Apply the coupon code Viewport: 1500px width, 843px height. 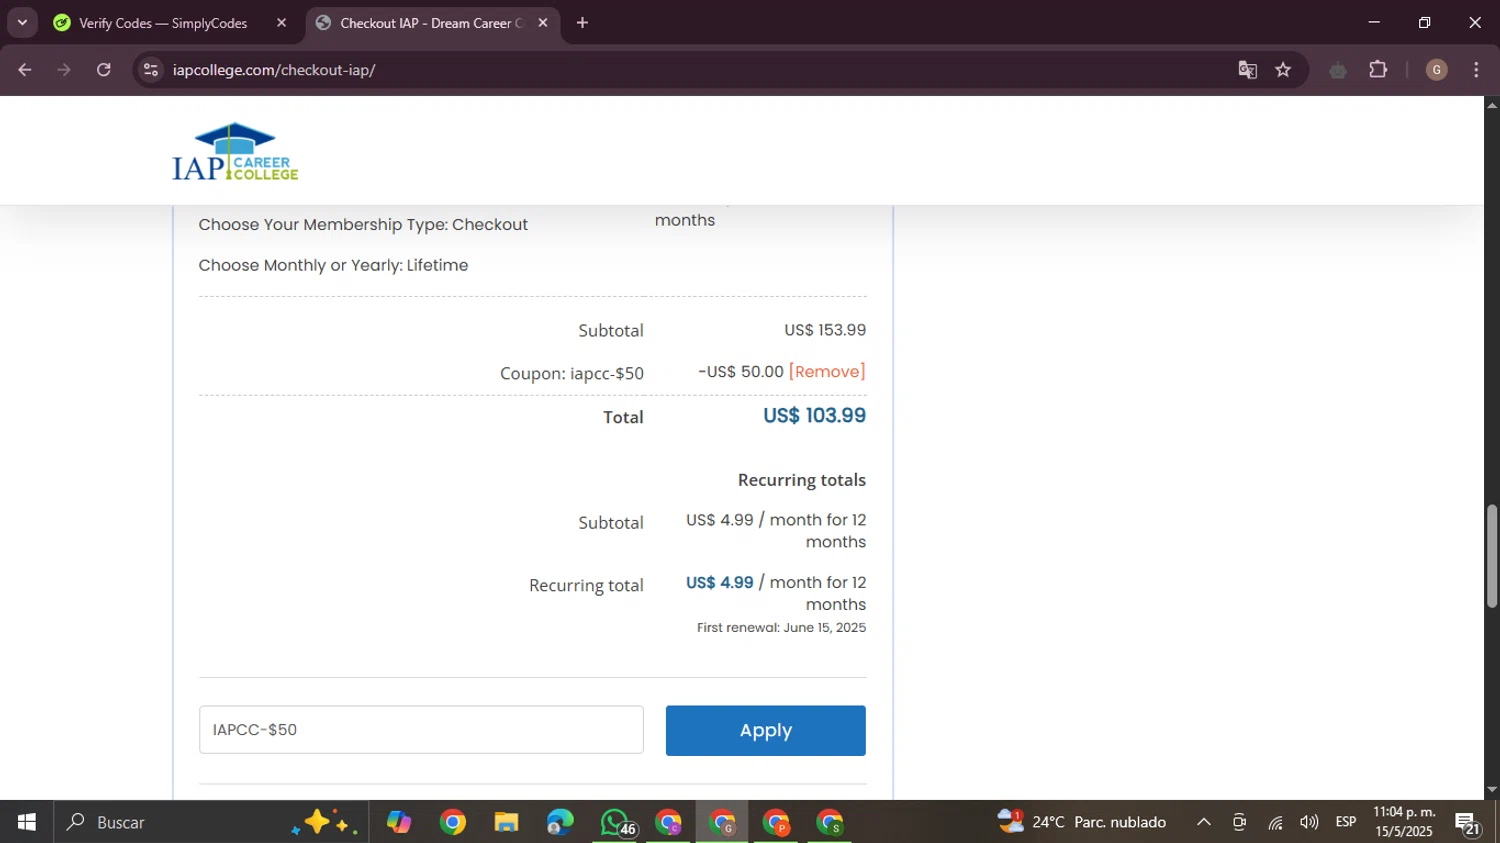(x=766, y=731)
